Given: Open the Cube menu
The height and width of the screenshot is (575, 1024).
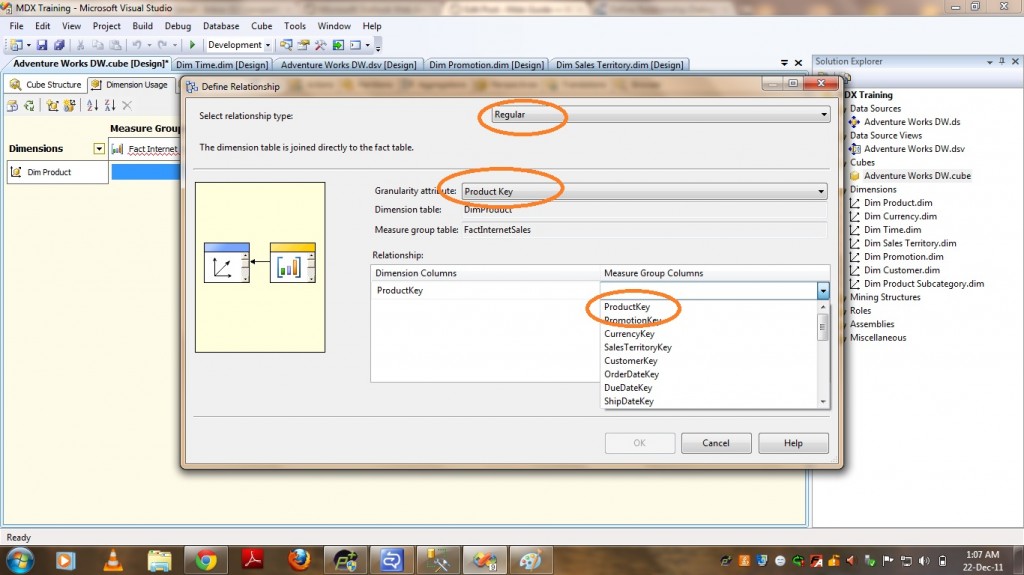Looking at the screenshot, I should pyautogui.click(x=261, y=26).
